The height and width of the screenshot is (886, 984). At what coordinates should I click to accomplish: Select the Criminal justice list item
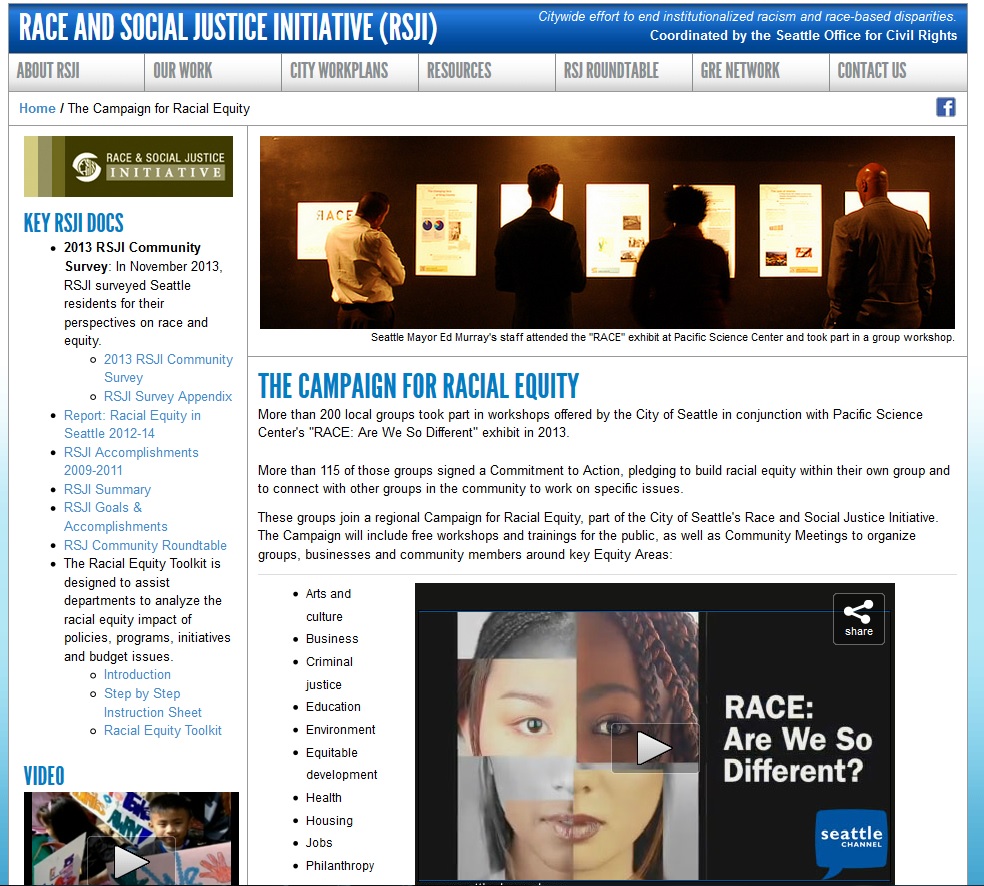pyautogui.click(x=329, y=673)
